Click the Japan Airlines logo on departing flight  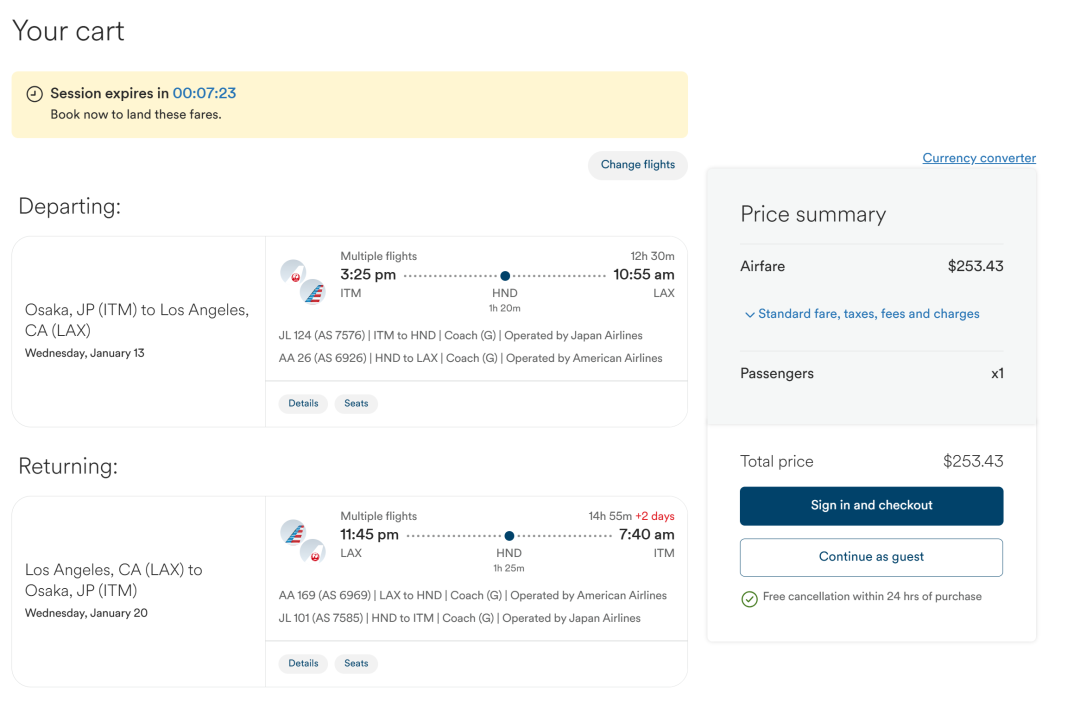point(293,272)
